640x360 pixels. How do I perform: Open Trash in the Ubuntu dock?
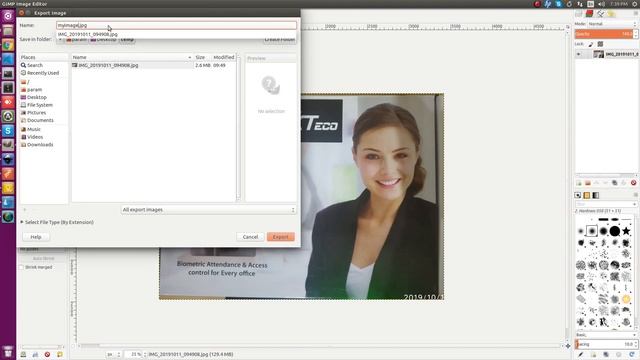[x=8, y=351]
